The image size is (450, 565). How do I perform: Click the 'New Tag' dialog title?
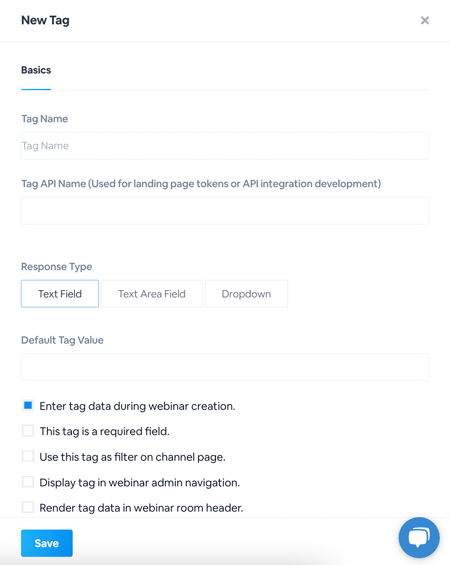coord(45,21)
